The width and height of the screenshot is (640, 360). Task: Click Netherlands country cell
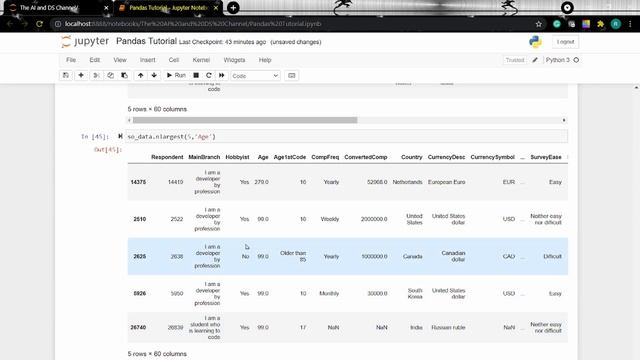407,182
